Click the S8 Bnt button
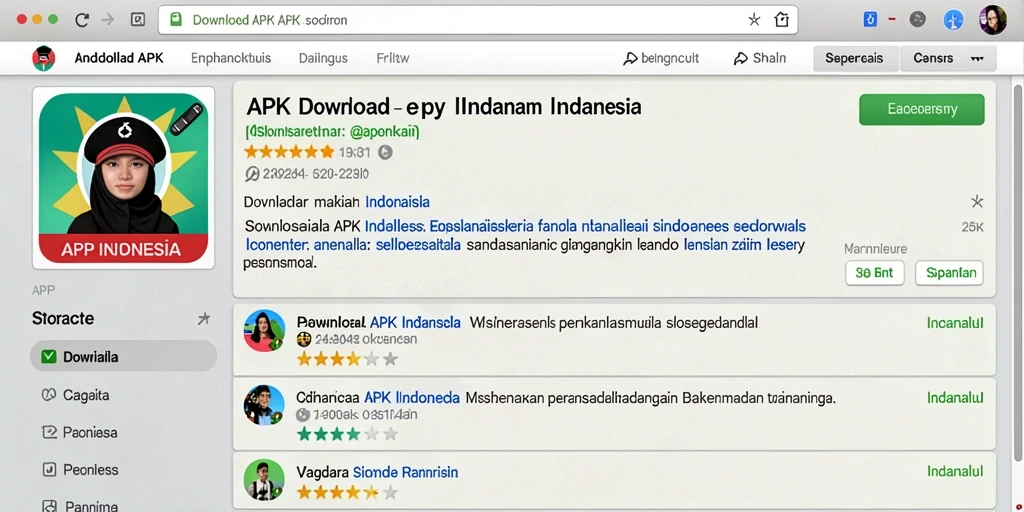The image size is (1024, 512). 874,273
